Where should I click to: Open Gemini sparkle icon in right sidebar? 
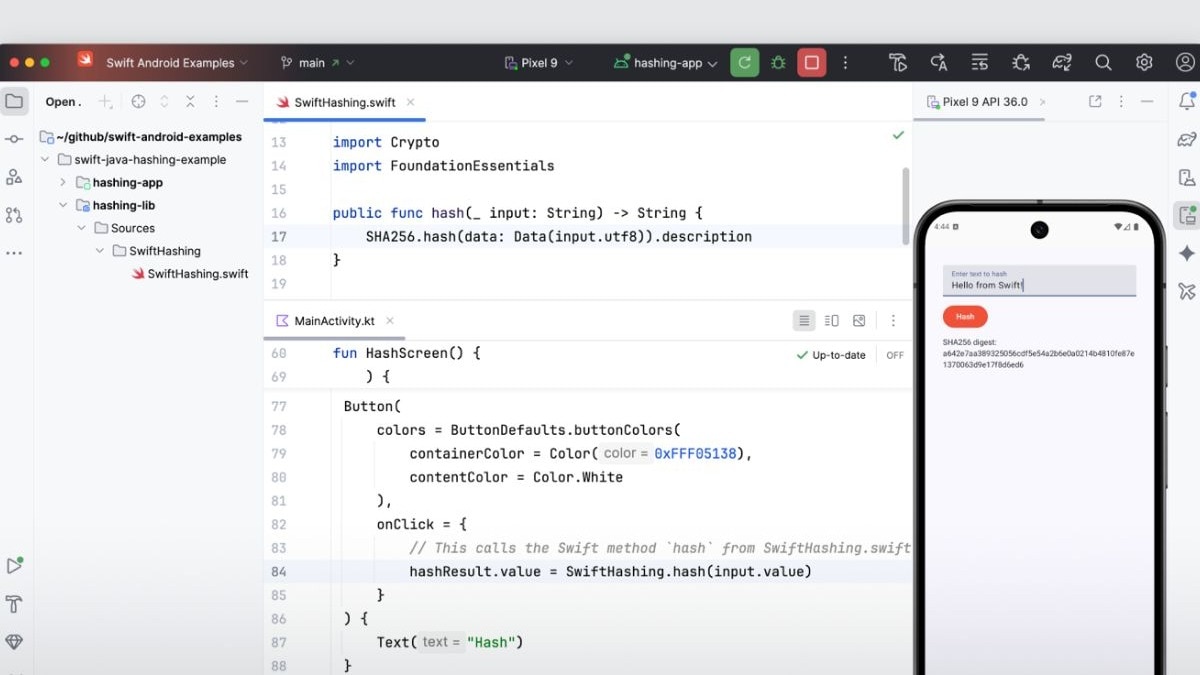[1186, 253]
